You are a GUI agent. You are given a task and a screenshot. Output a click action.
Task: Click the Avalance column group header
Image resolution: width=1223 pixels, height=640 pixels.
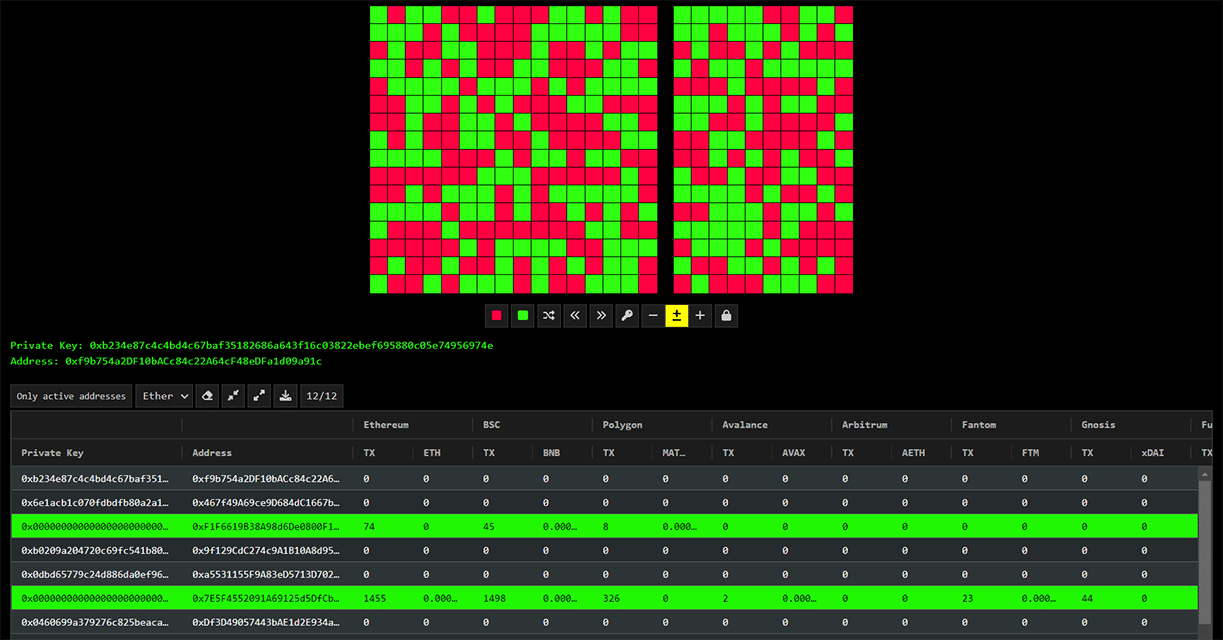point(772,425)
